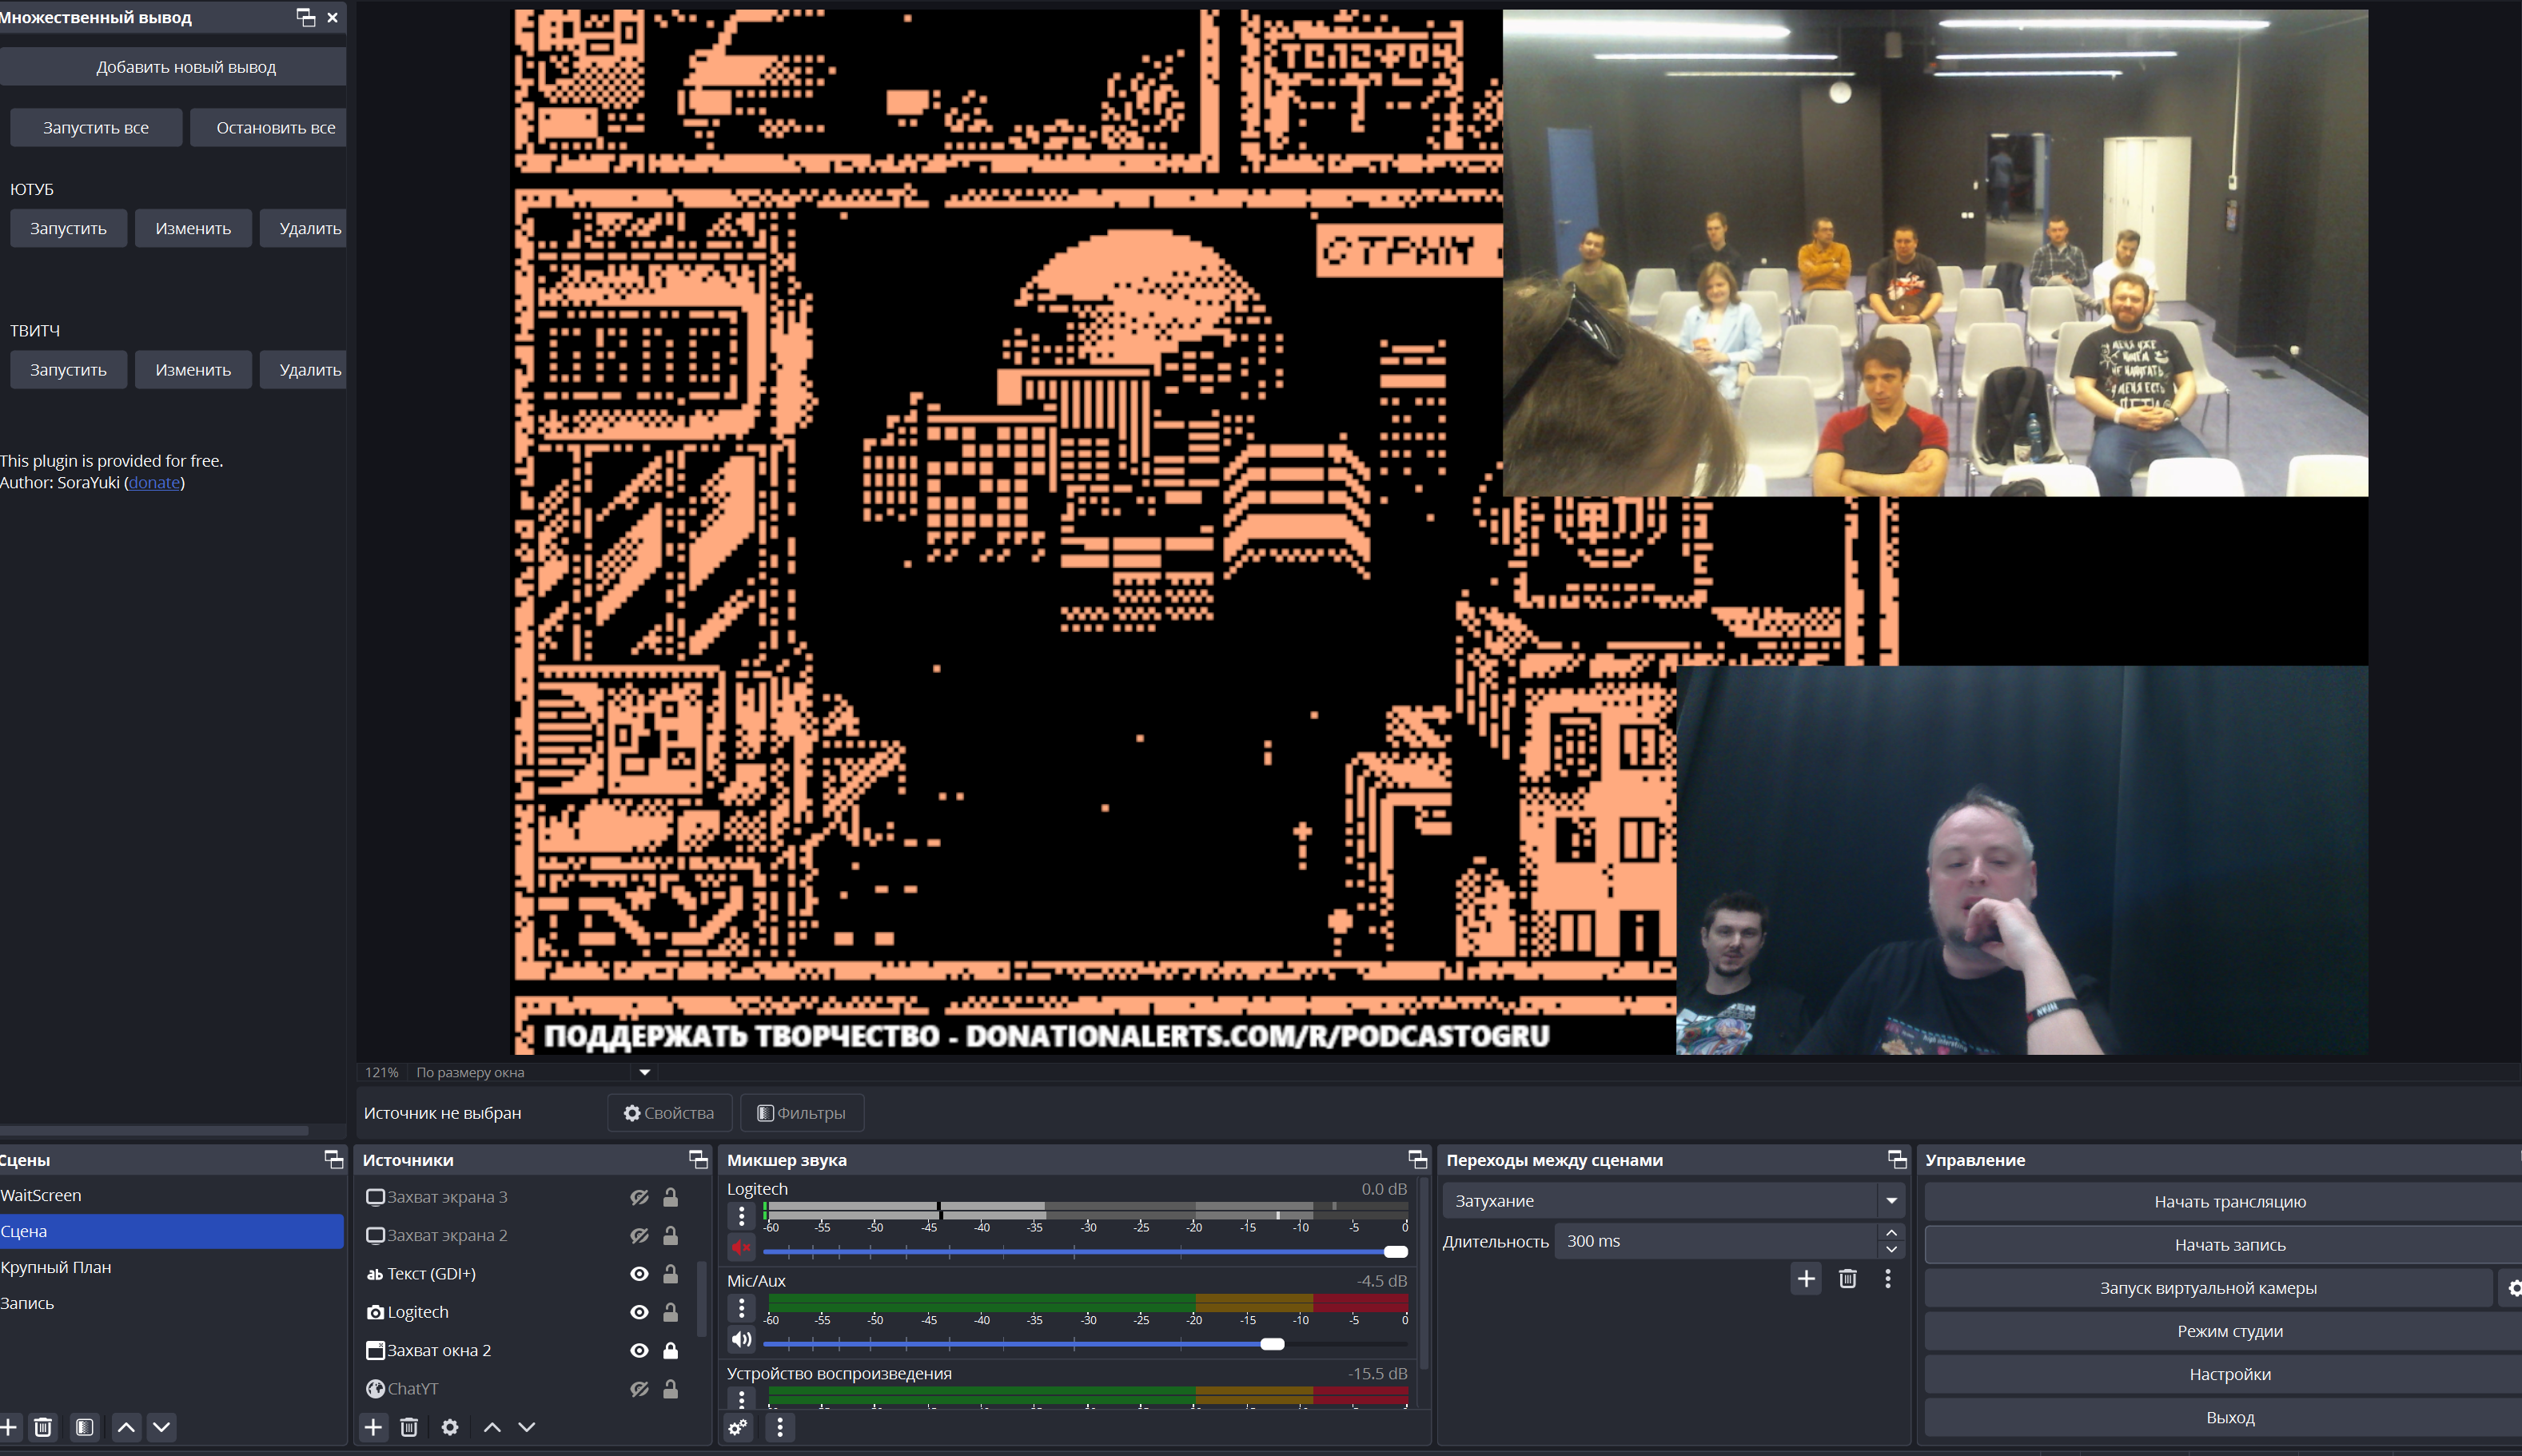Open scene filters icon in Scenes toolbar
Screen dimensions: 2522x1456
85,1427
